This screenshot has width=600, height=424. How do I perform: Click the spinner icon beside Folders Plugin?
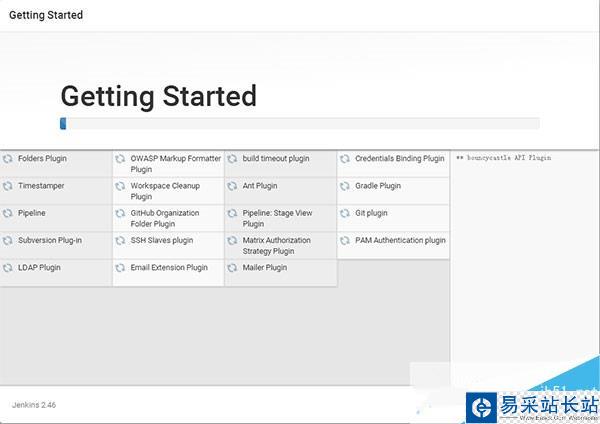(8, 159)
